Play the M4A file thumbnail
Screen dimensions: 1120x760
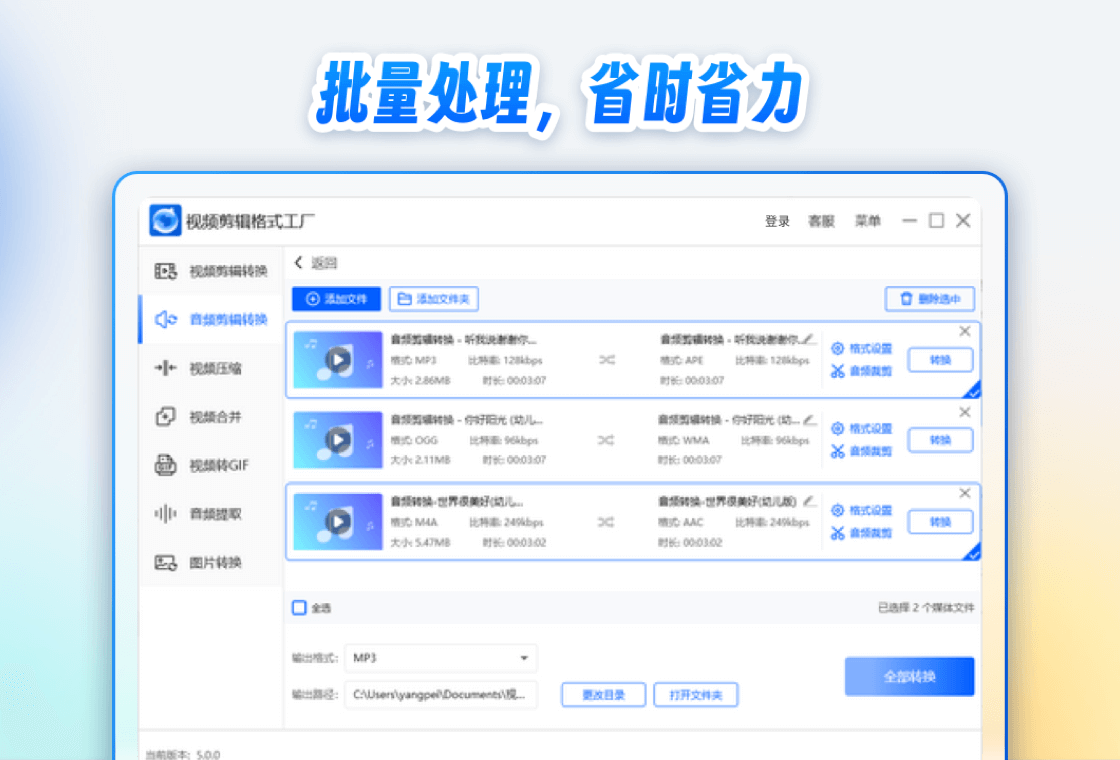pyautogui.click(x=338, y=521)
